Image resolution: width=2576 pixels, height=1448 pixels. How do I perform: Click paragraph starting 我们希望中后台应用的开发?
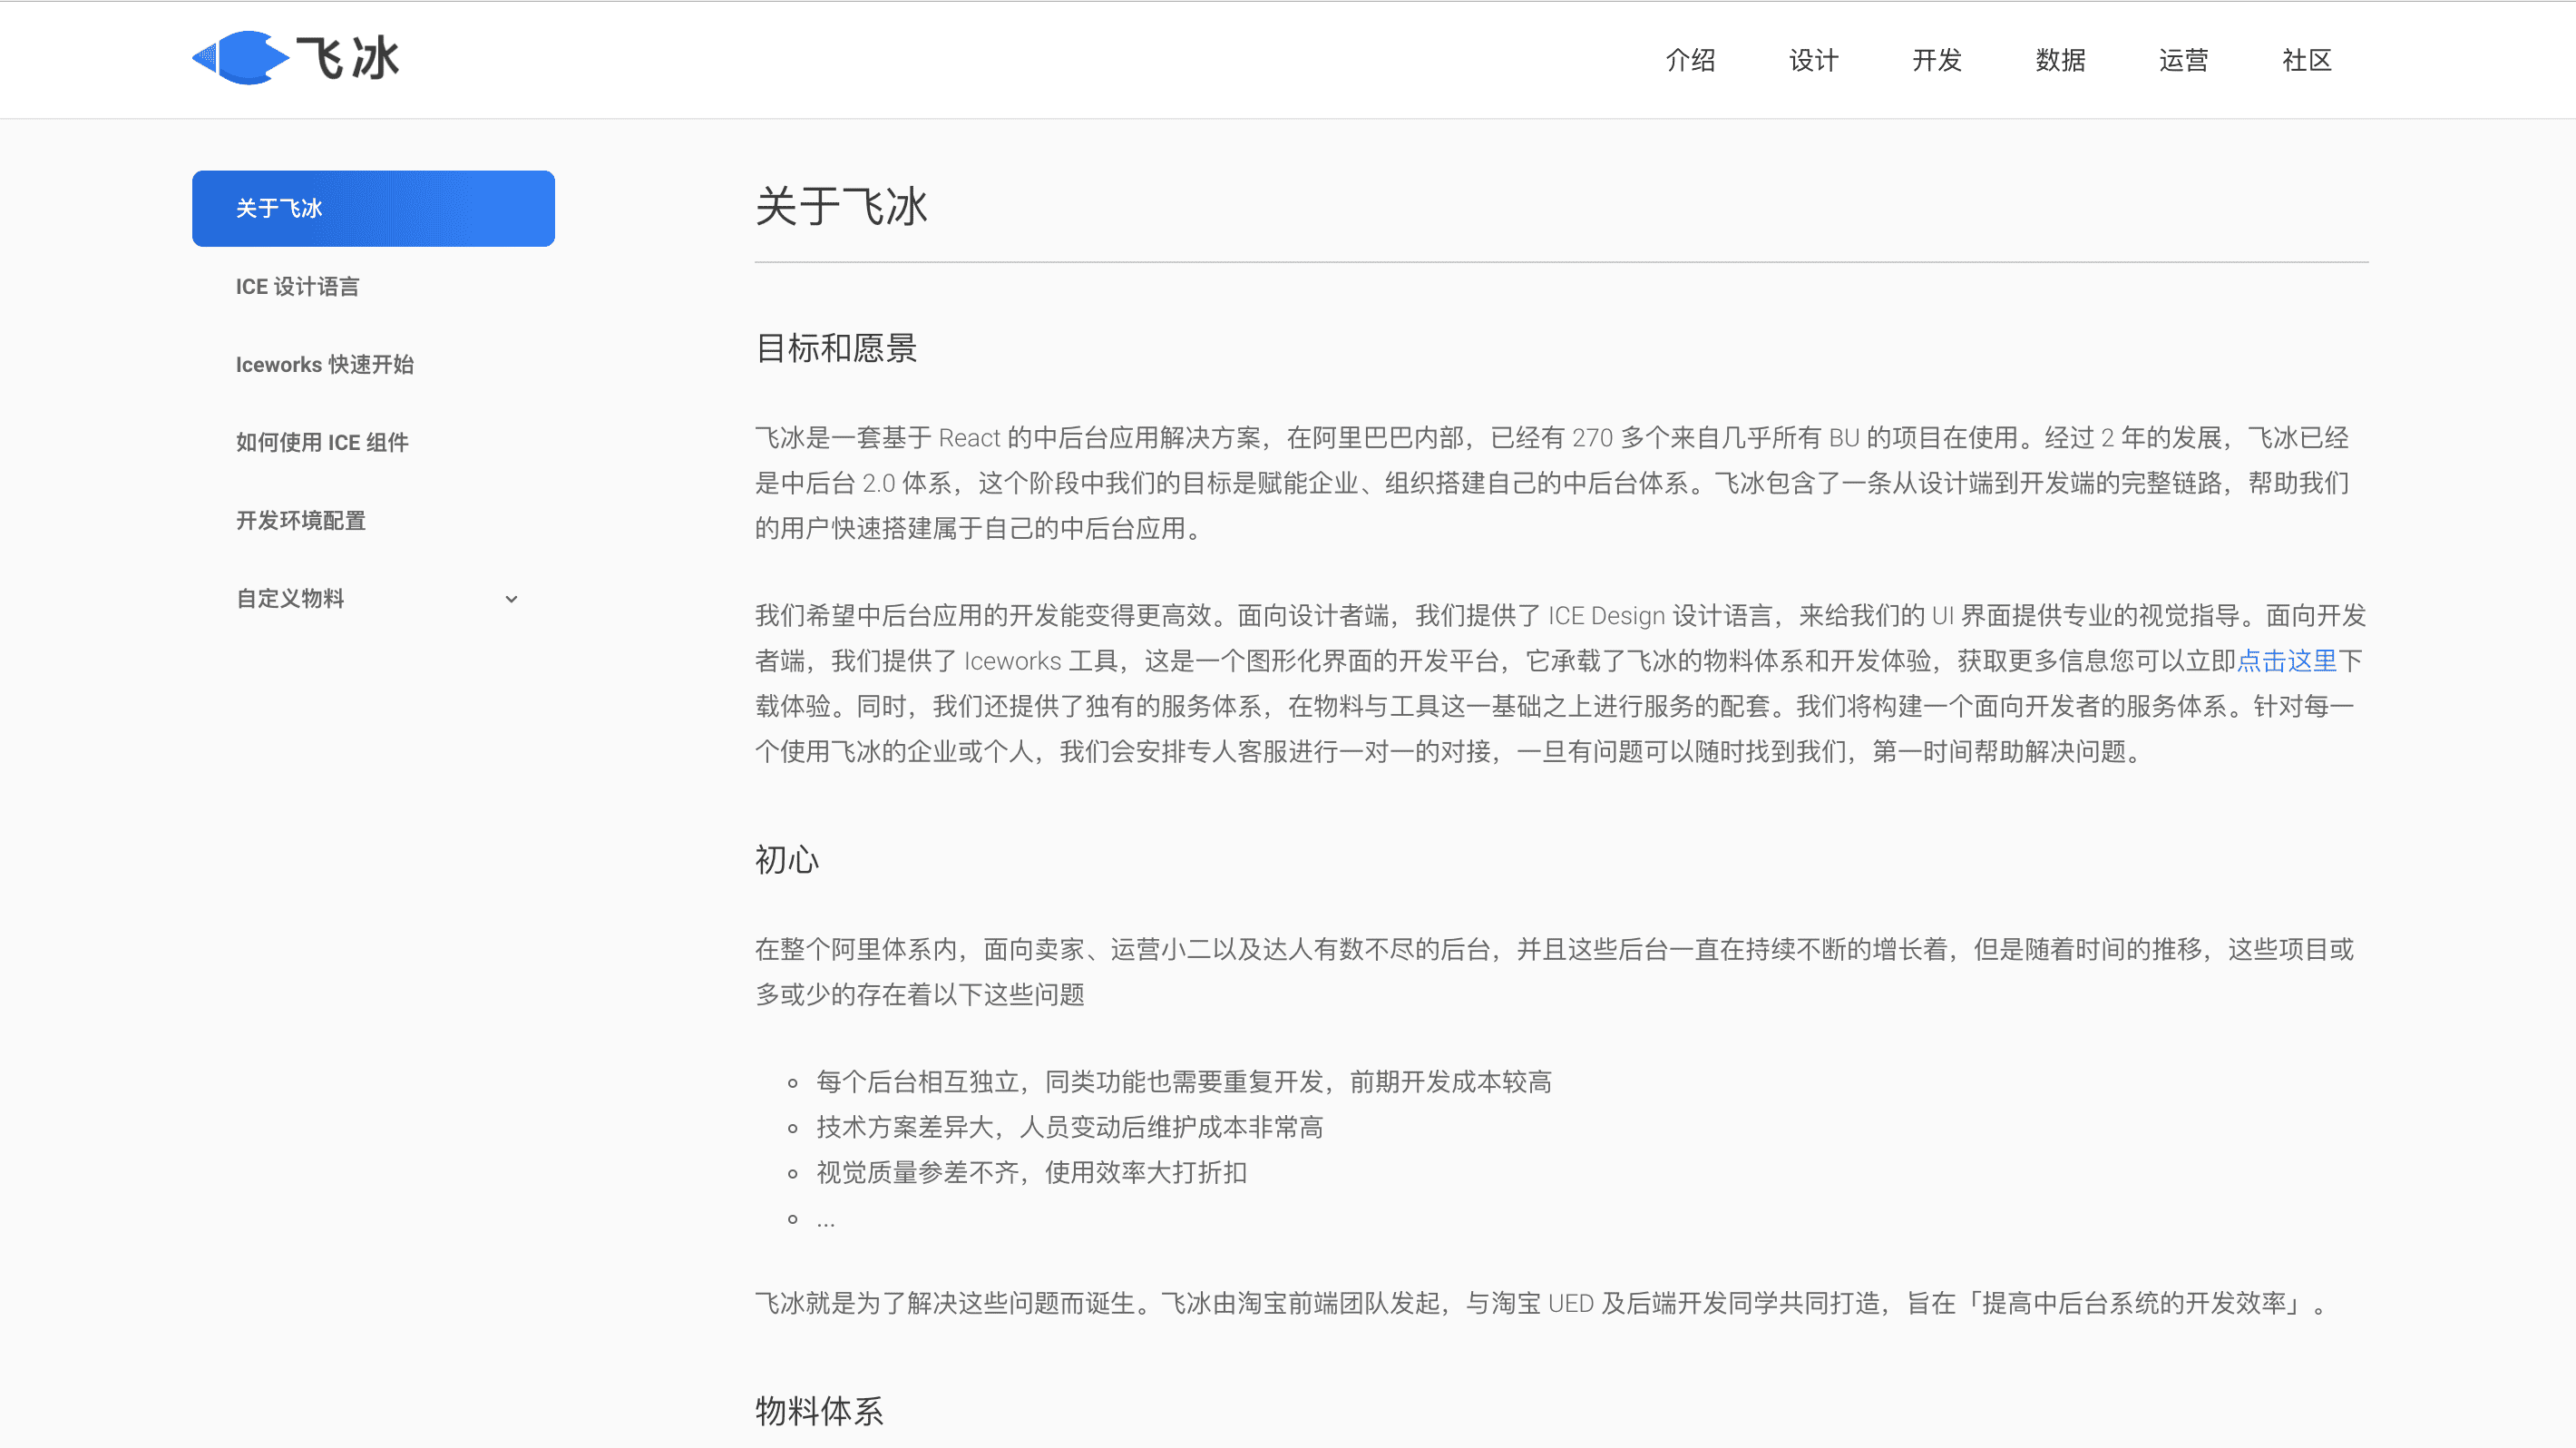pyautogui.click(x=1561, y=683)
